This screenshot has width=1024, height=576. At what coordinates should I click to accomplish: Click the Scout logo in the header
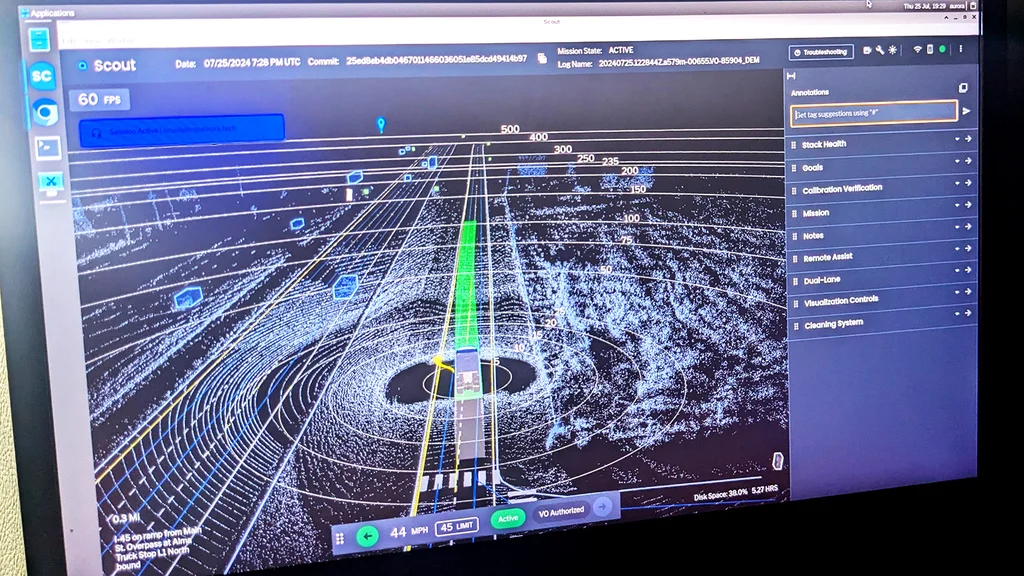click(x=107, y=65)
